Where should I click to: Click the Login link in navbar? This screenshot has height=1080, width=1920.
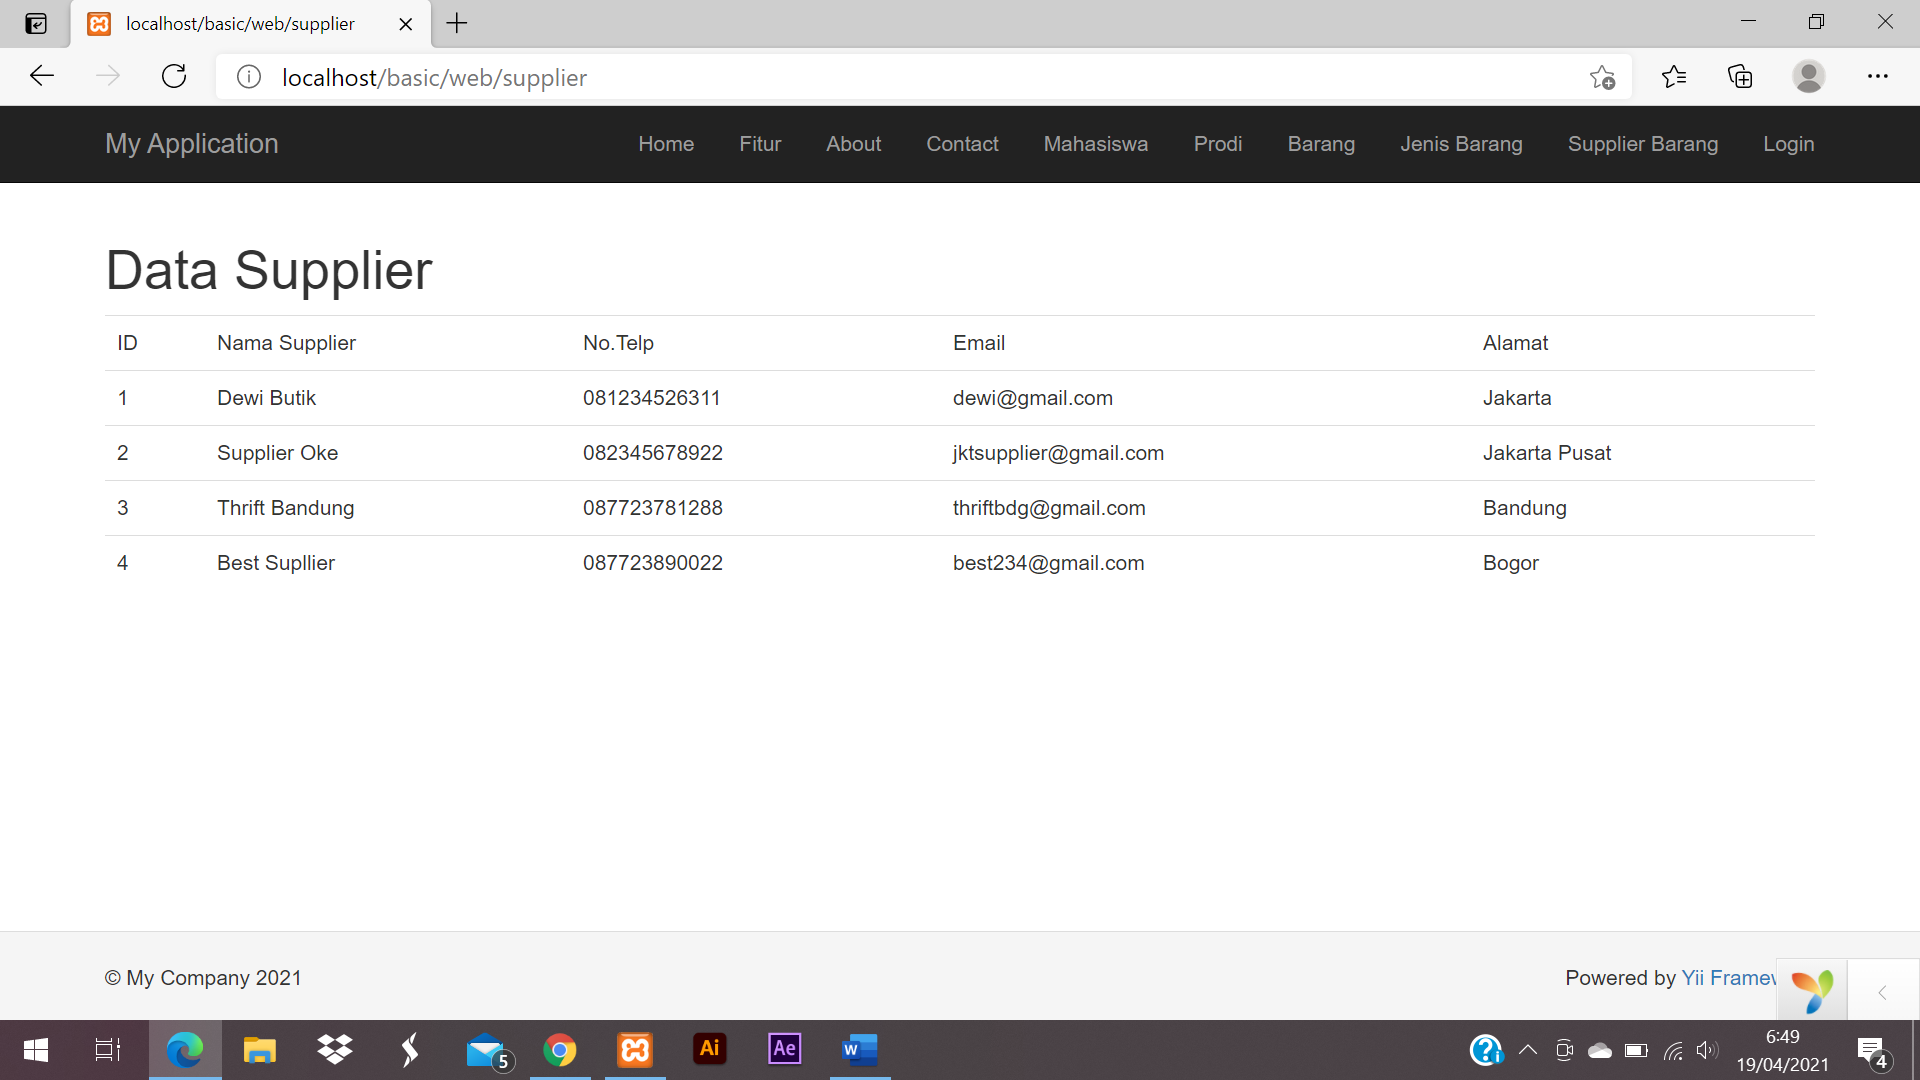click(1788, 144)
